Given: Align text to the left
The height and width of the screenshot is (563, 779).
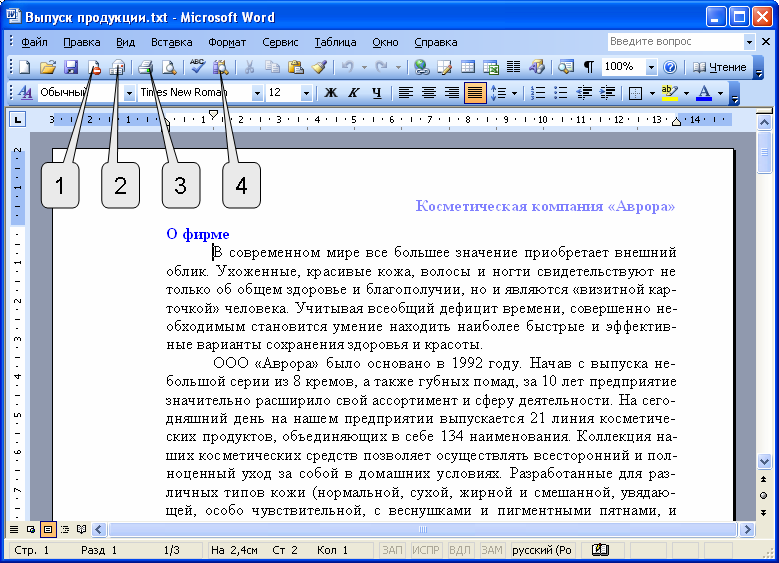Looking at the screenshot, I should click(405, 93).
